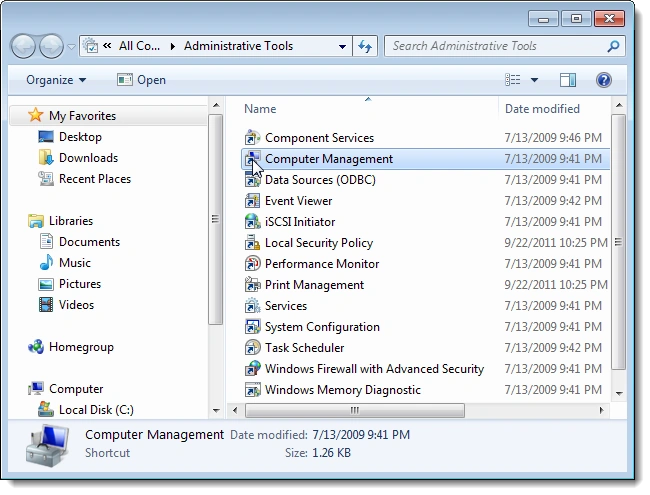Expand the All Co... breadcrumb arrow

172,46
